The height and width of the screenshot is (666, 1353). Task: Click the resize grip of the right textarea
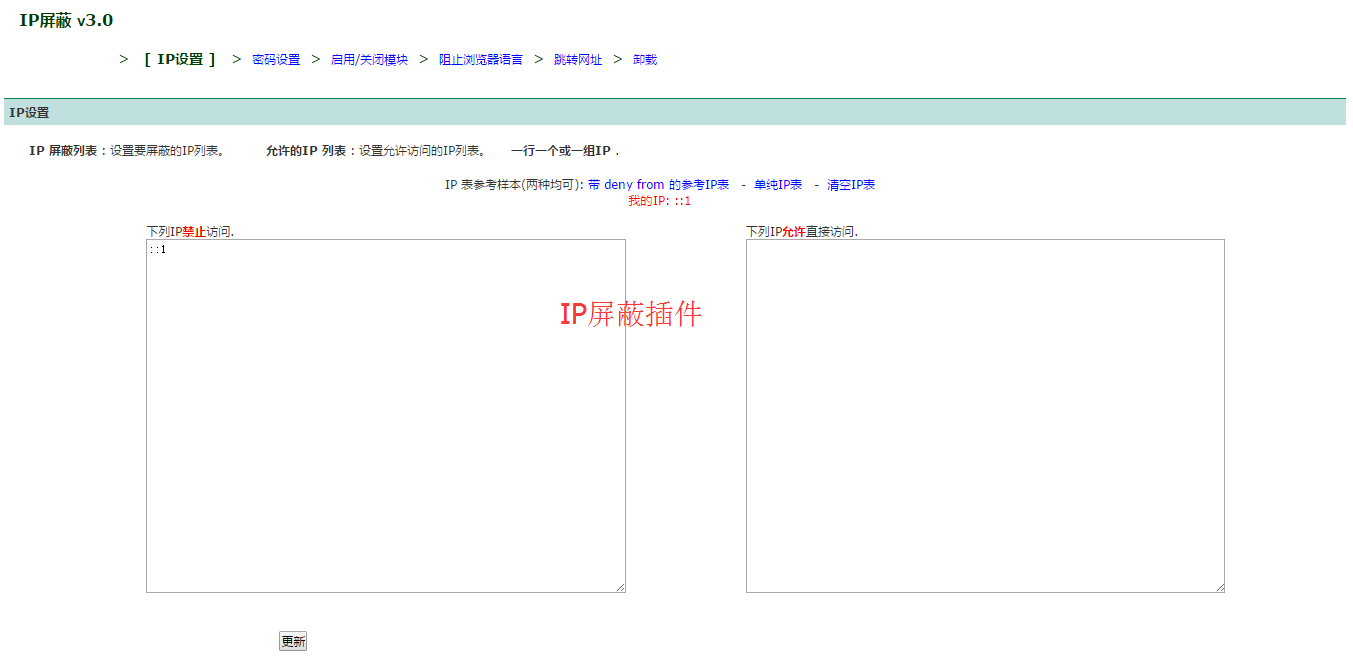(x=1220, y=587)
